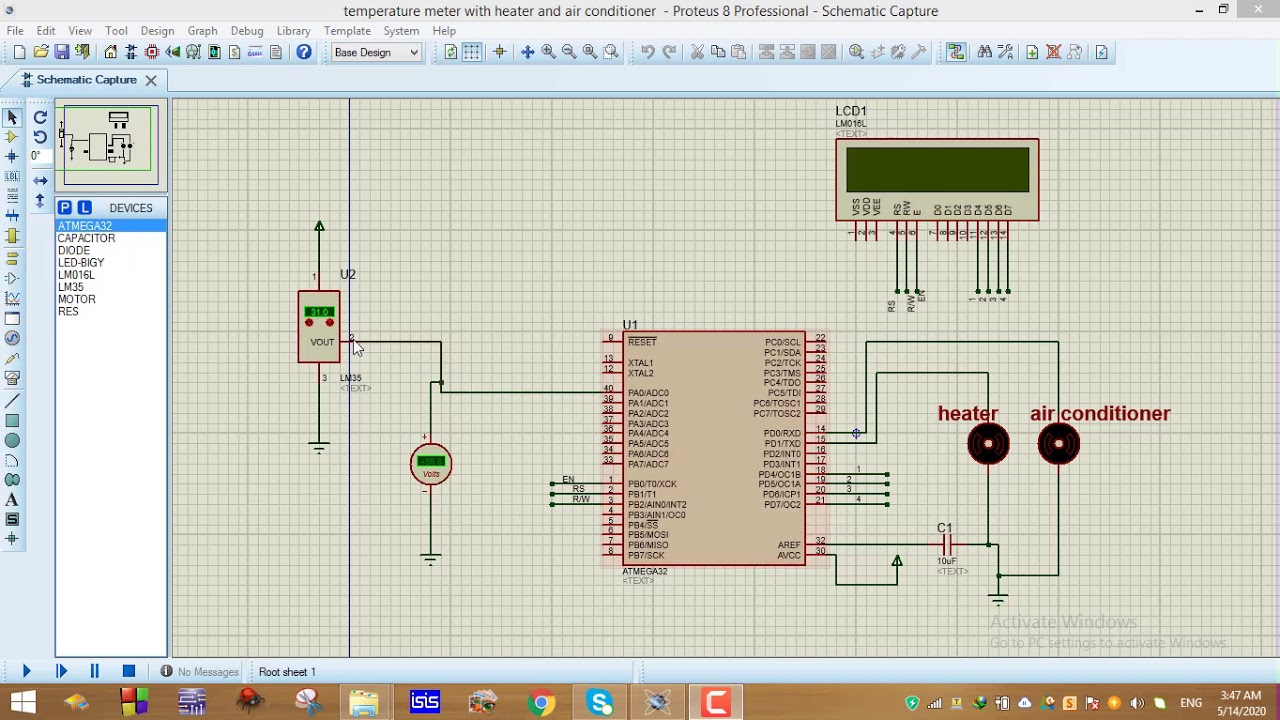Click the blue Help question mark icon
The height and width of the screenshot is (720, 1280).
pos(304,52)
